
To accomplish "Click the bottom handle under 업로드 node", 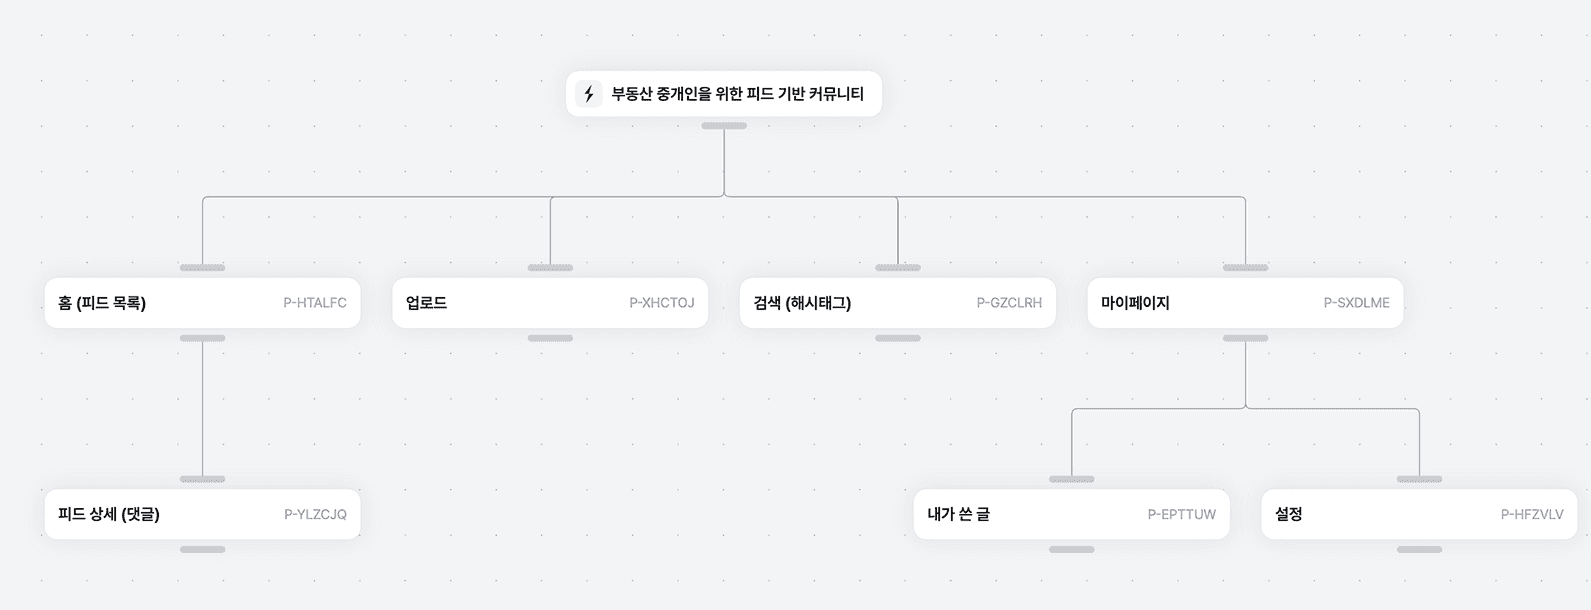I will (550, 338).
